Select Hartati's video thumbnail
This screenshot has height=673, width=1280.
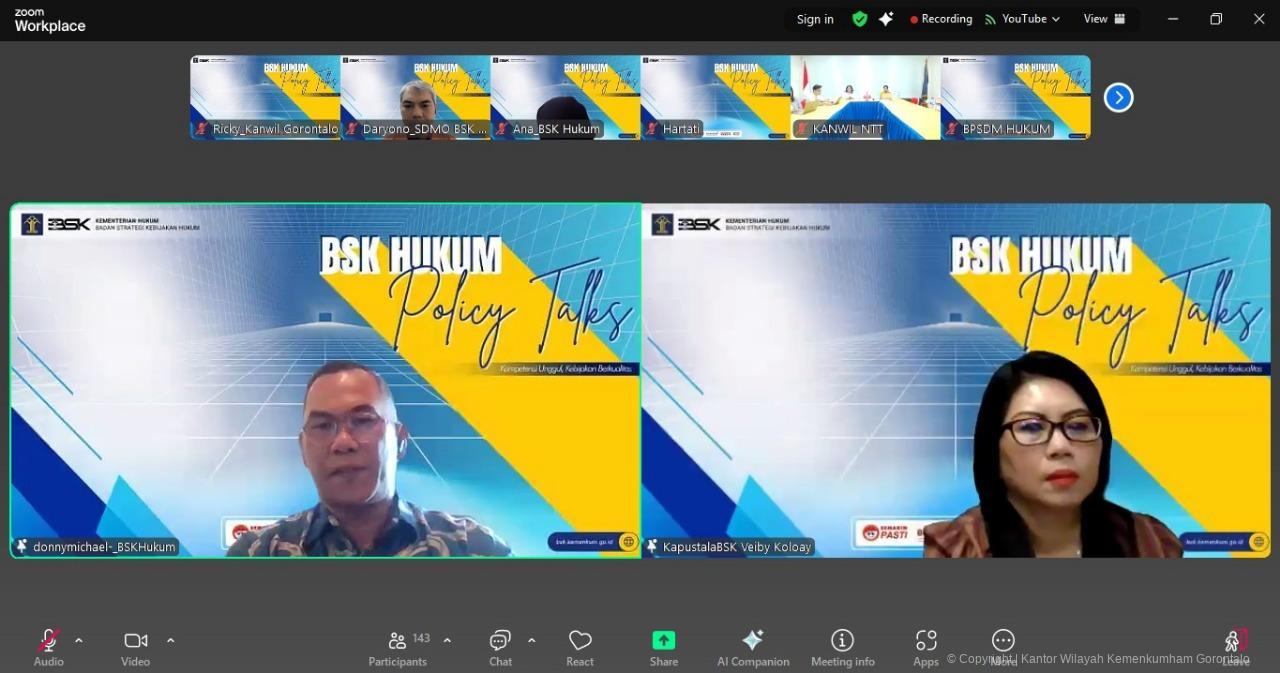tap(715, 97)
